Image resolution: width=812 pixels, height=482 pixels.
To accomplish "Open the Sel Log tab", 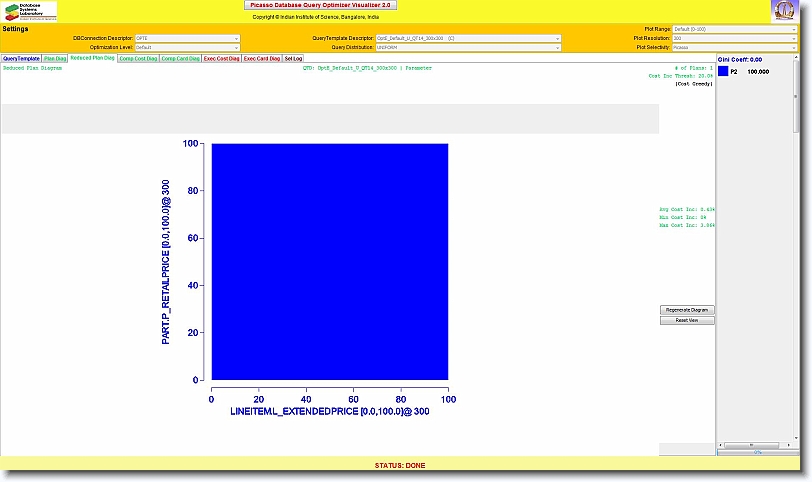I will (x=293, y=59).
